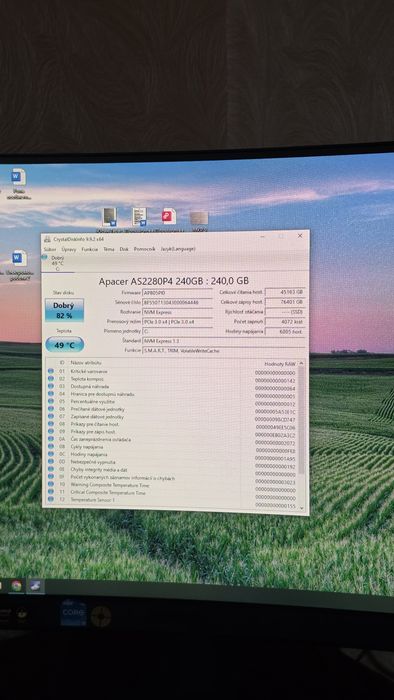Click the Štandard field NVM Express 1.3
The height and width of the screenshot is (700, 394).
click(224, 341)
